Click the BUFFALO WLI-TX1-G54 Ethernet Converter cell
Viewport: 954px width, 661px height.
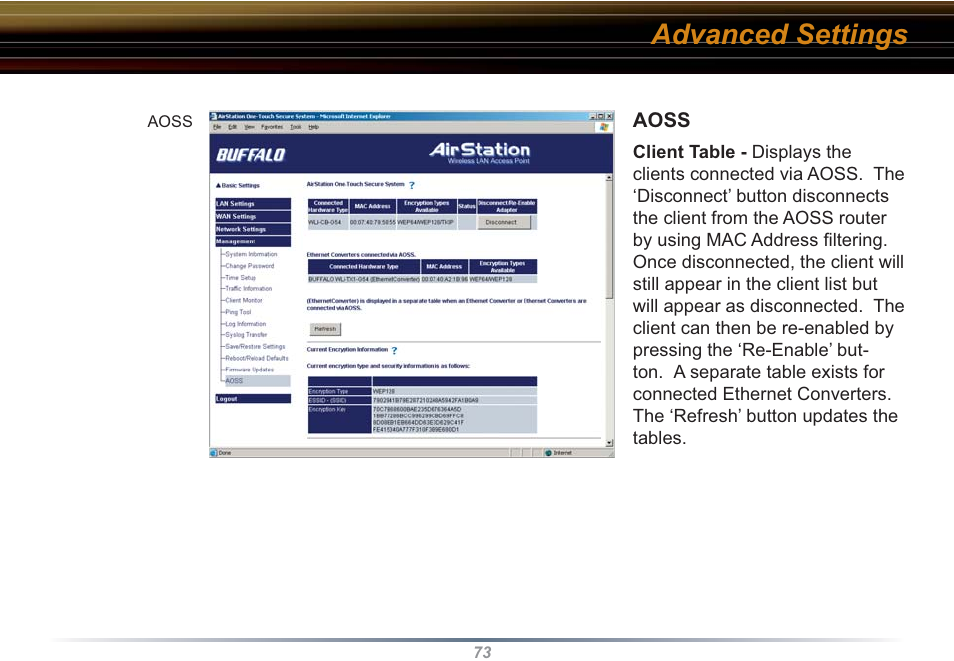pyautogui.click(x=364, y=279)
